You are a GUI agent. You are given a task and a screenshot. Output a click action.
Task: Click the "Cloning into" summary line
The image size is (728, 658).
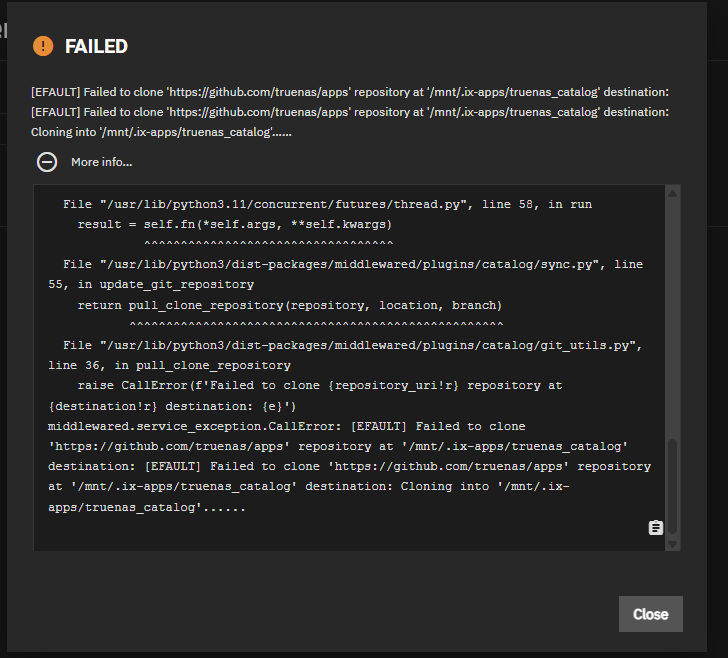tap(161, 132)
